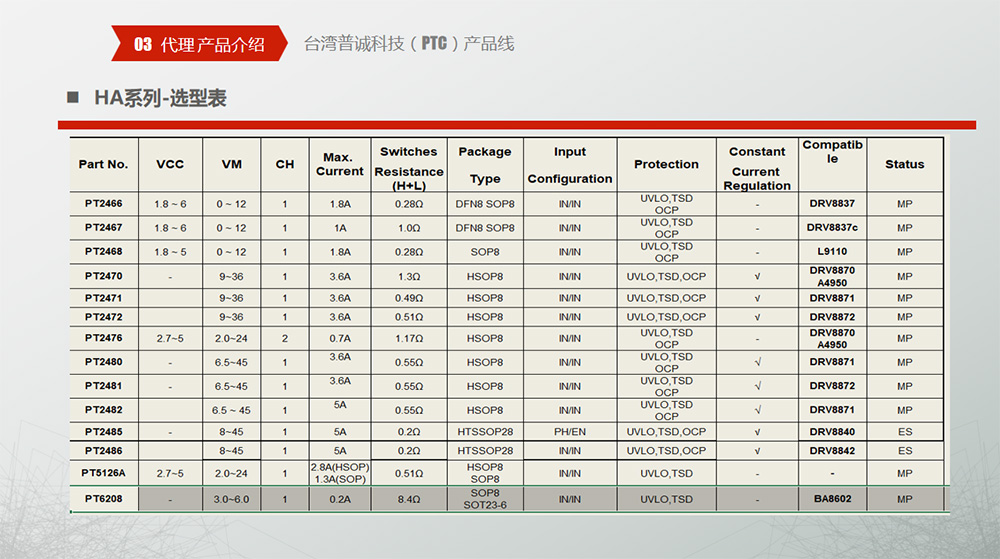Click part number PT6208

[103, 498]
